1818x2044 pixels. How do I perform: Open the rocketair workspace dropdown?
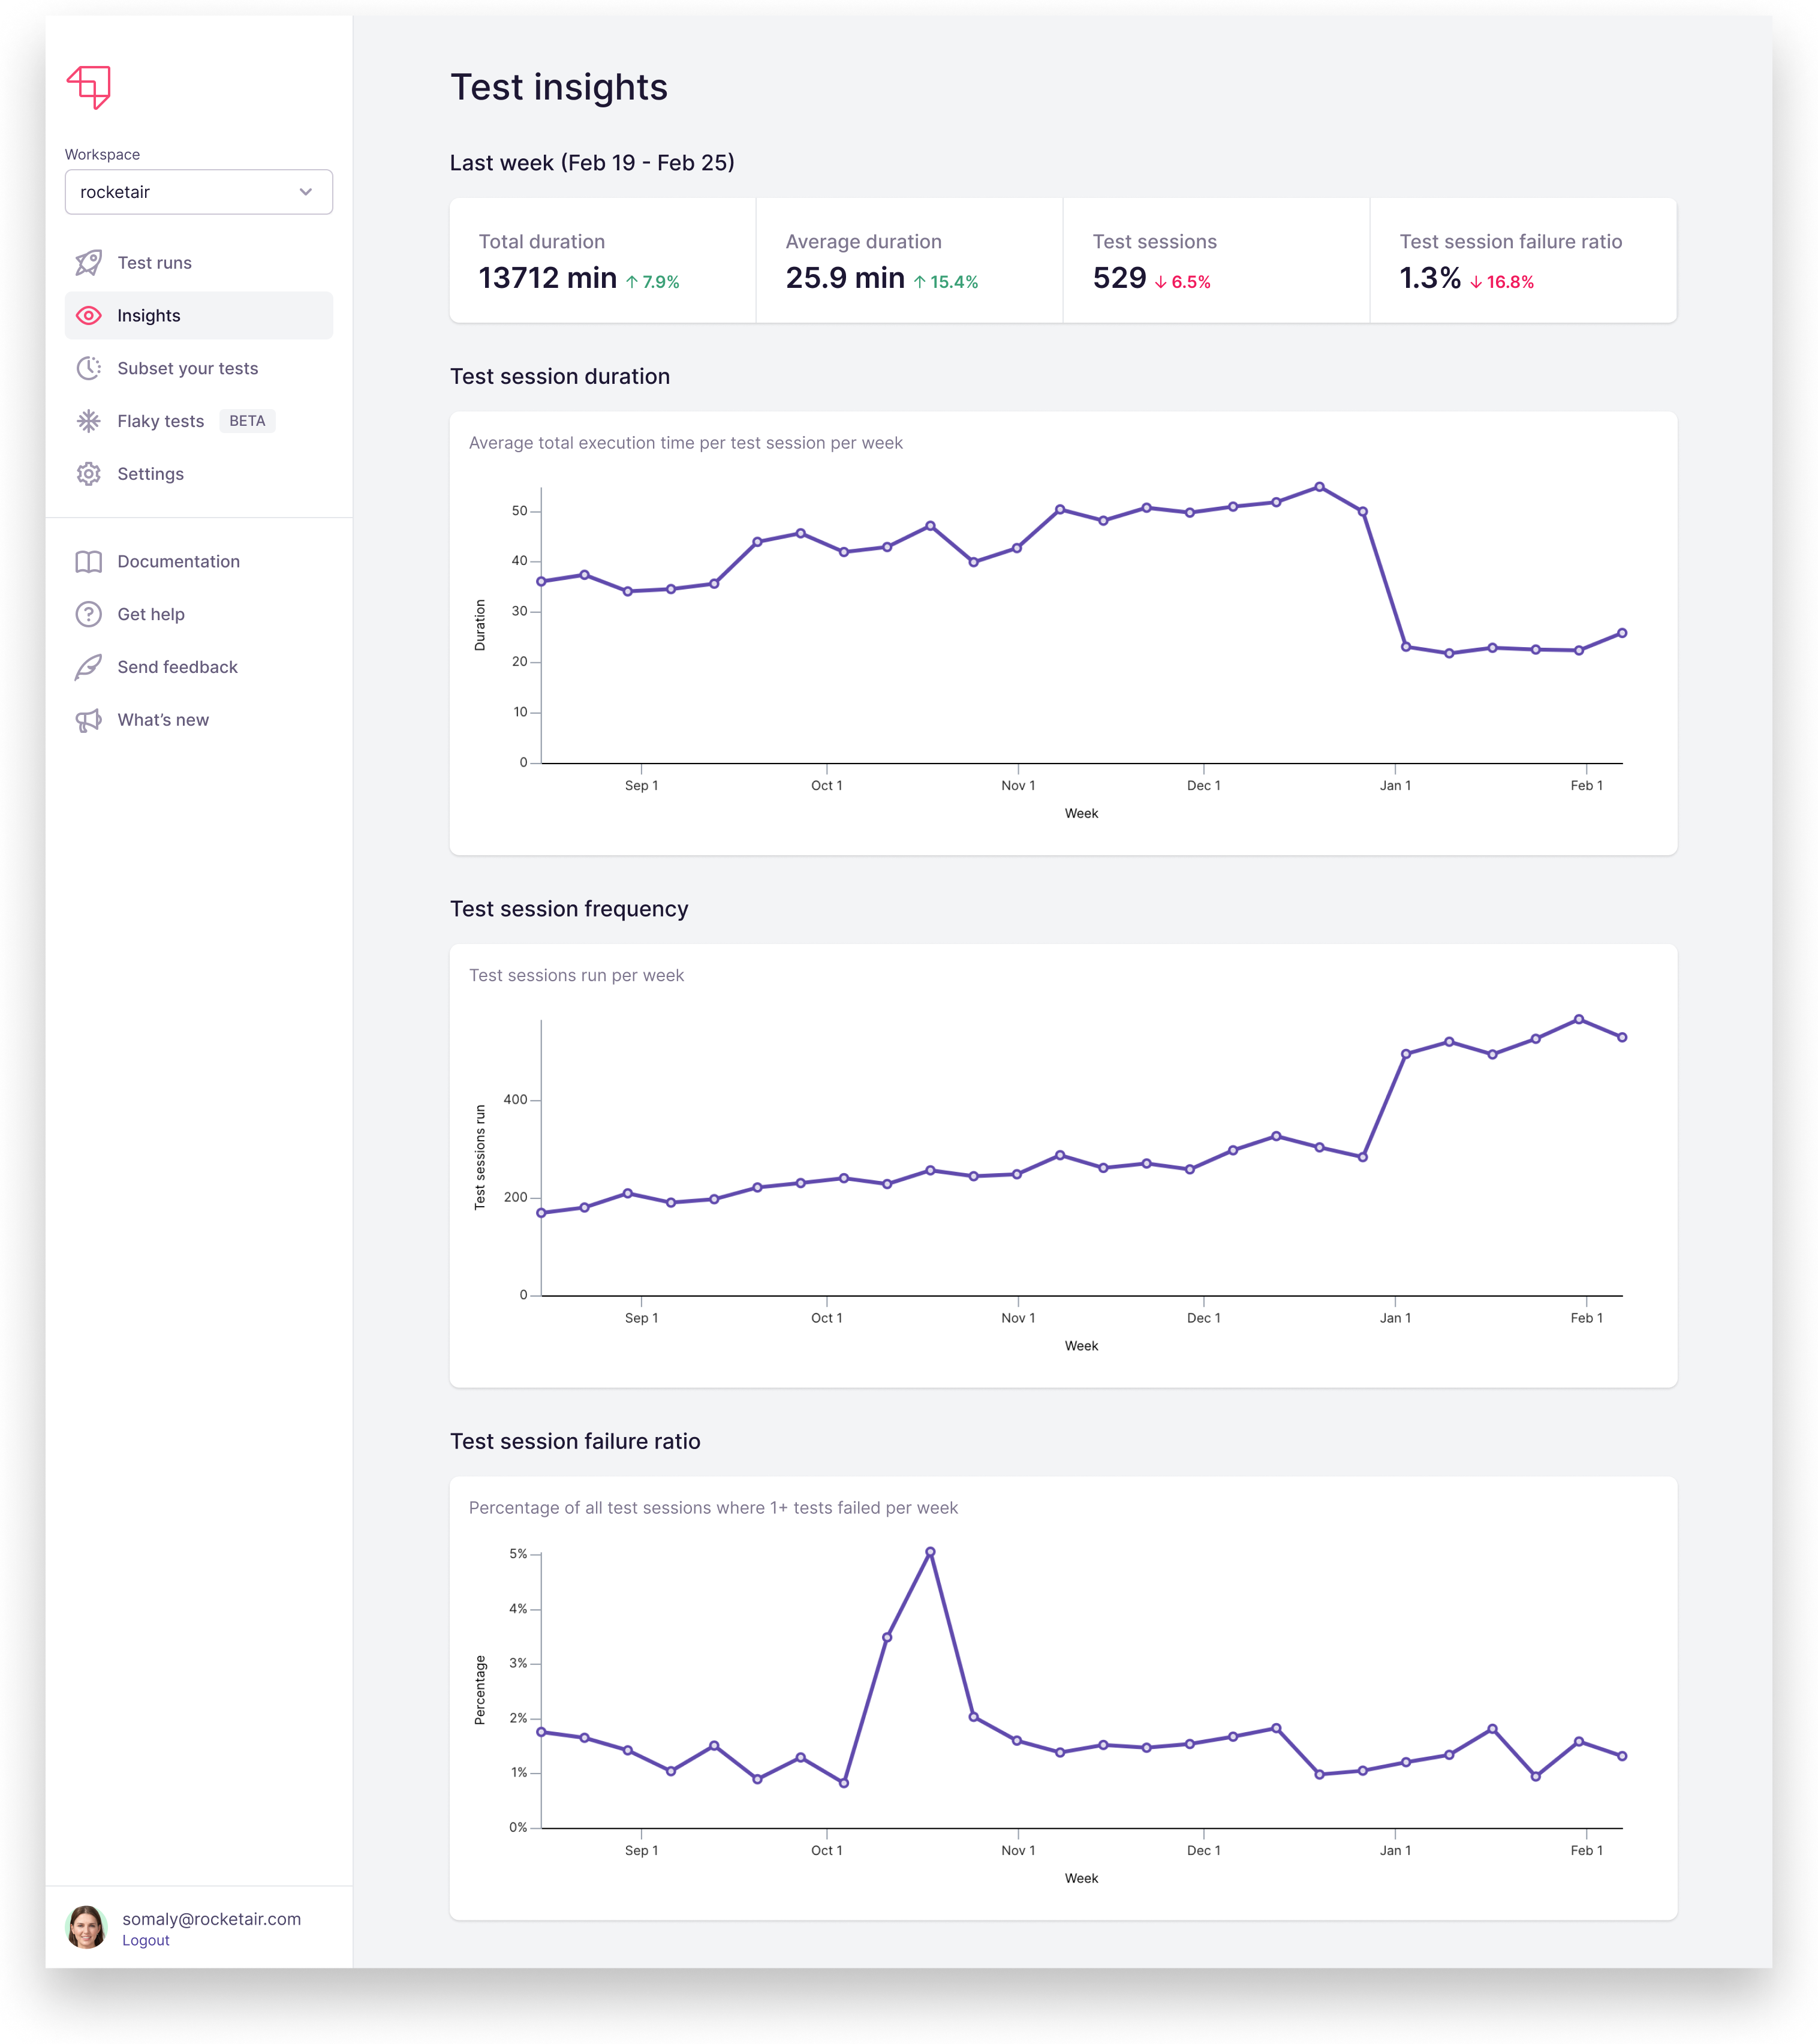click(x=198, y=191)
